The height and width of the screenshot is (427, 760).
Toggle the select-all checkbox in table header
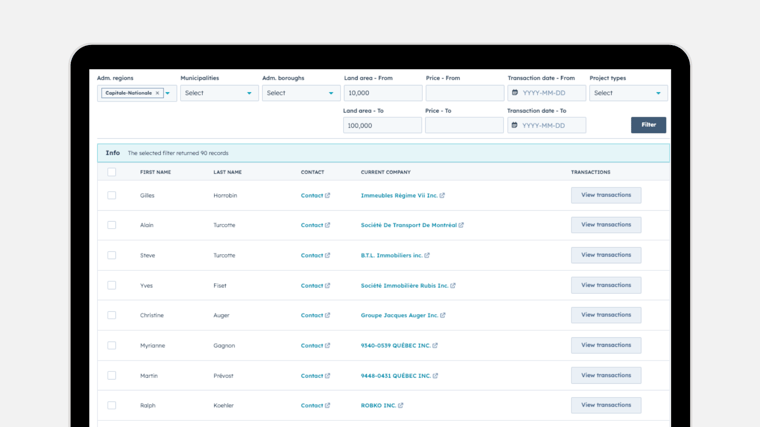(x=111, y=172)
